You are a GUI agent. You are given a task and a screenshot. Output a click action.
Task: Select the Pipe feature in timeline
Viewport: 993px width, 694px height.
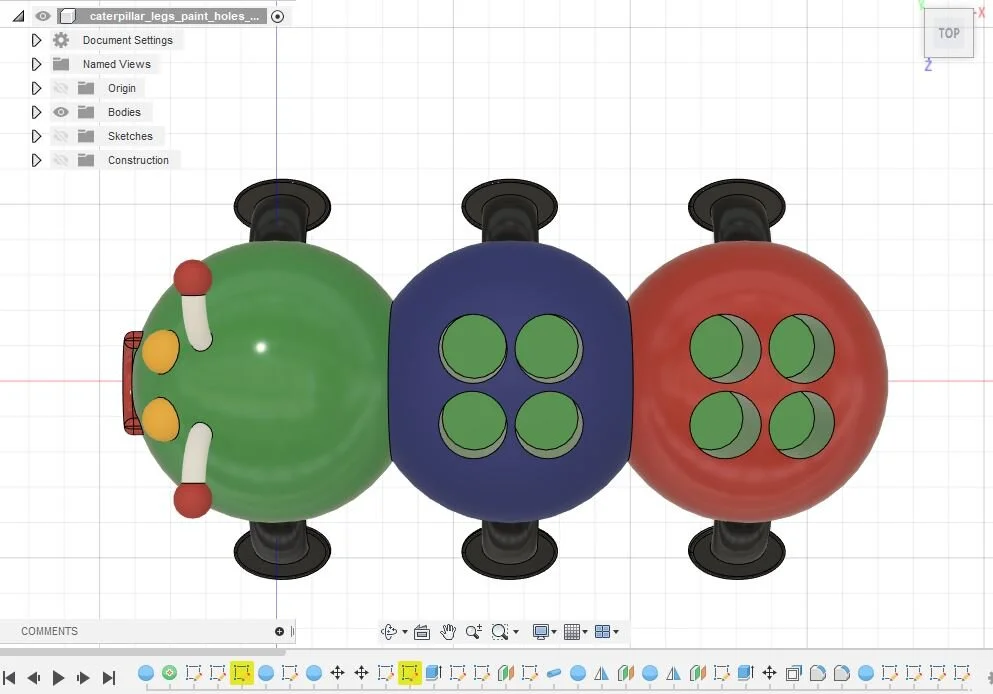coord(554,672)
